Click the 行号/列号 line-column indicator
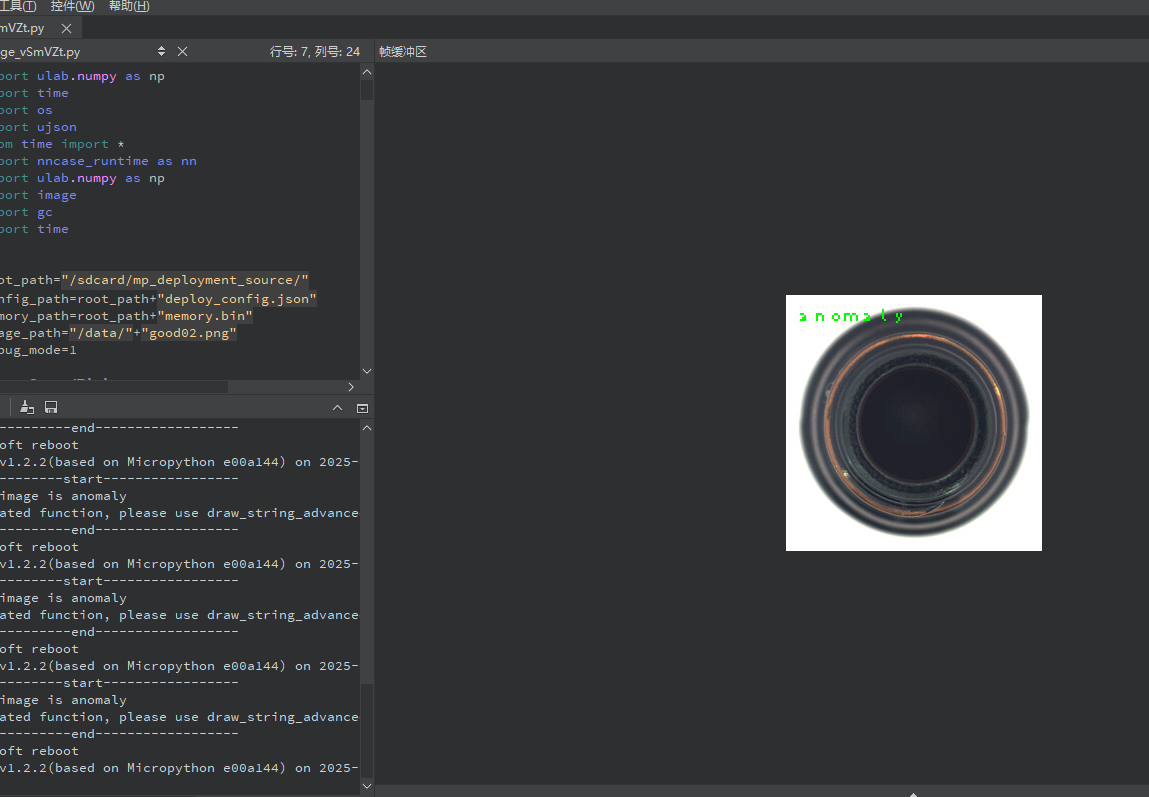The height and width of the screenshot is (797, 1149). [314, 51]
